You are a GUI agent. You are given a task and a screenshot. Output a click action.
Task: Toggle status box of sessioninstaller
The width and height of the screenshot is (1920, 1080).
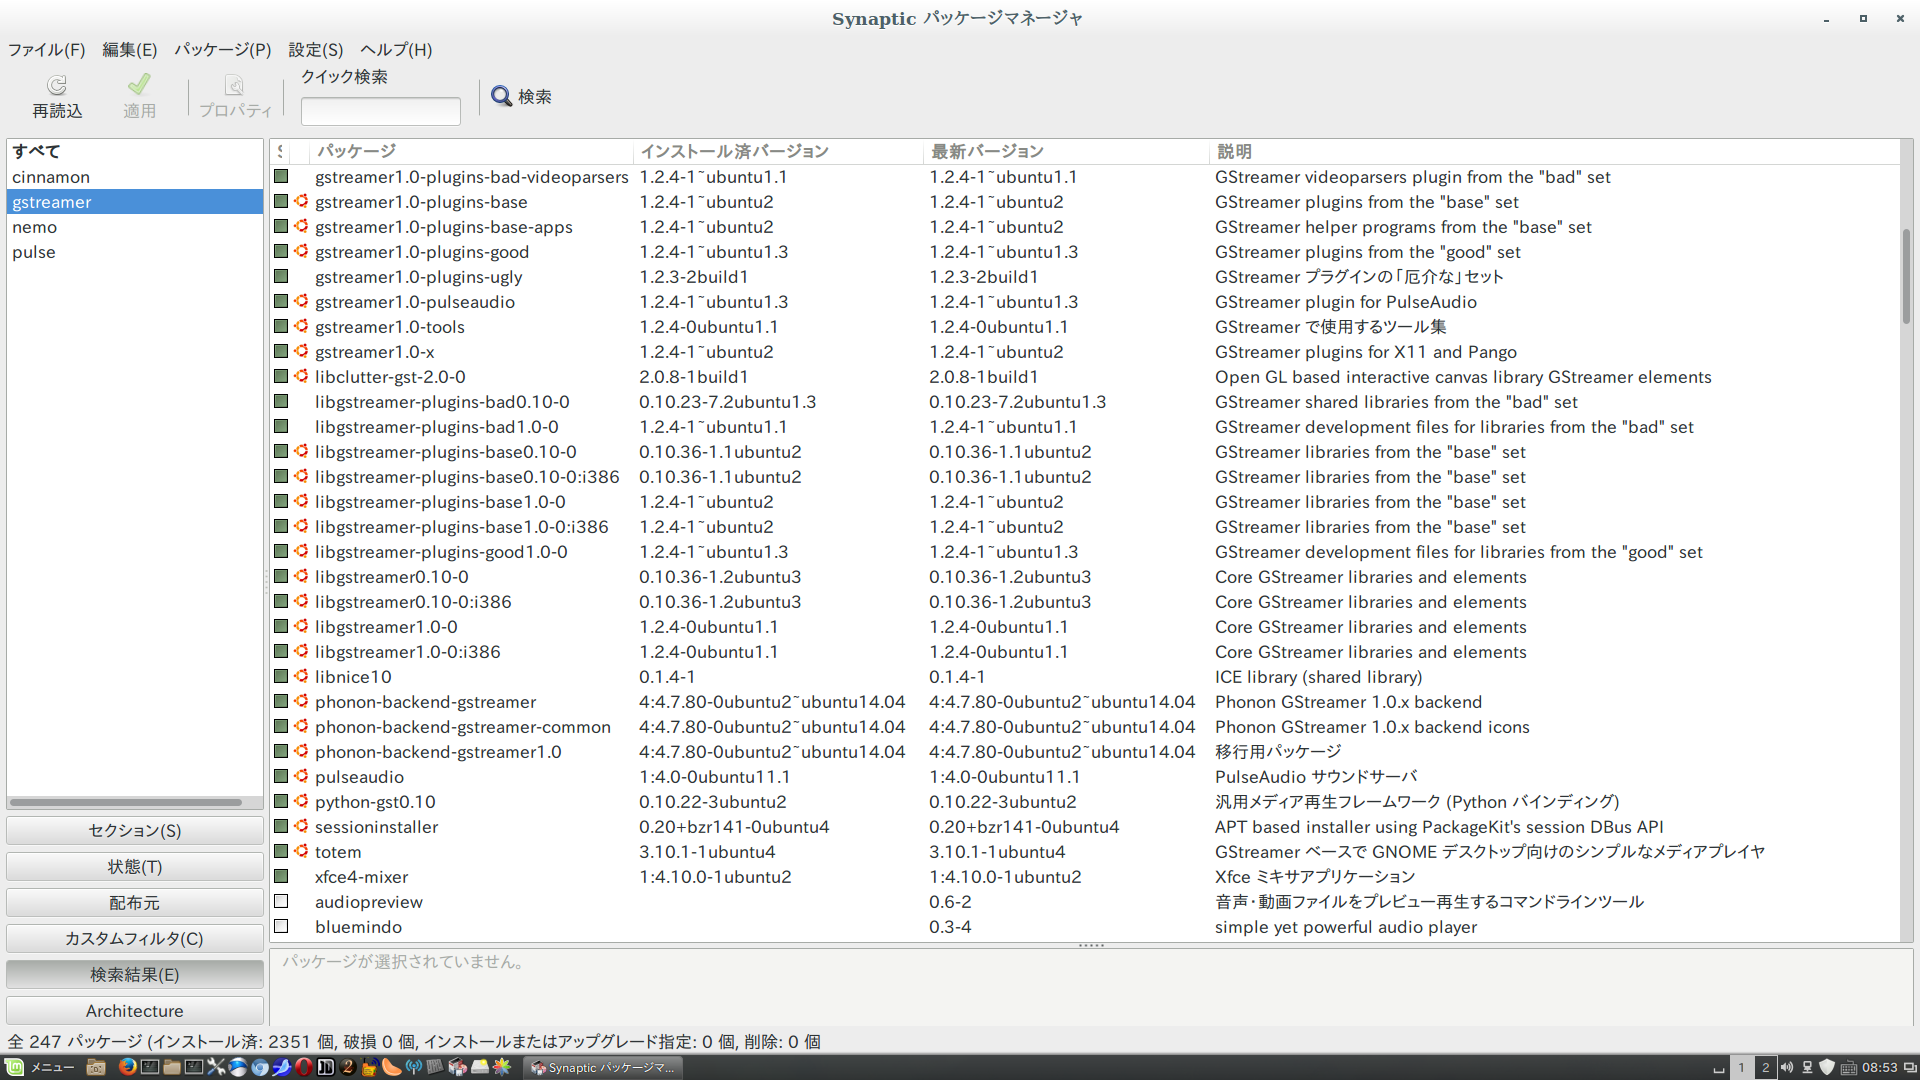[281, 826]
